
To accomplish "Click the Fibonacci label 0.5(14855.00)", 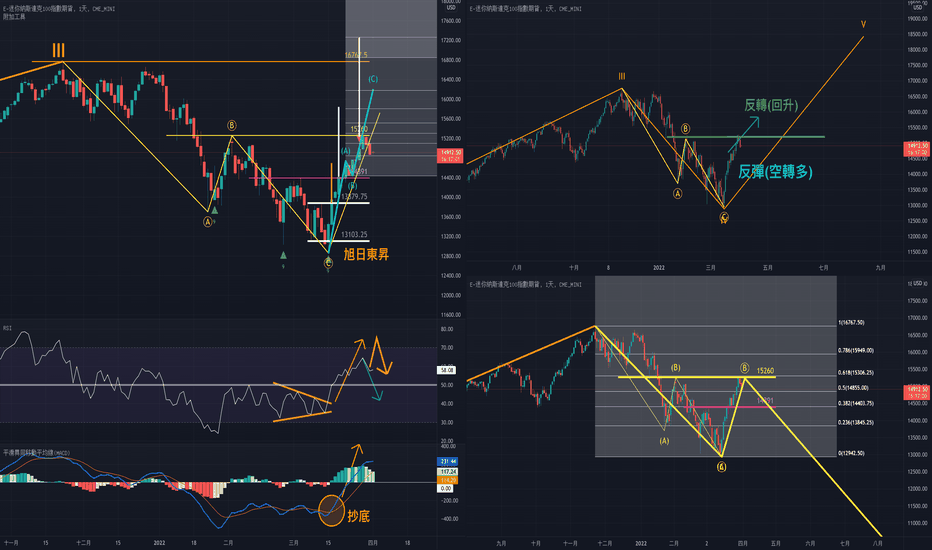I will tap(854, 388).
